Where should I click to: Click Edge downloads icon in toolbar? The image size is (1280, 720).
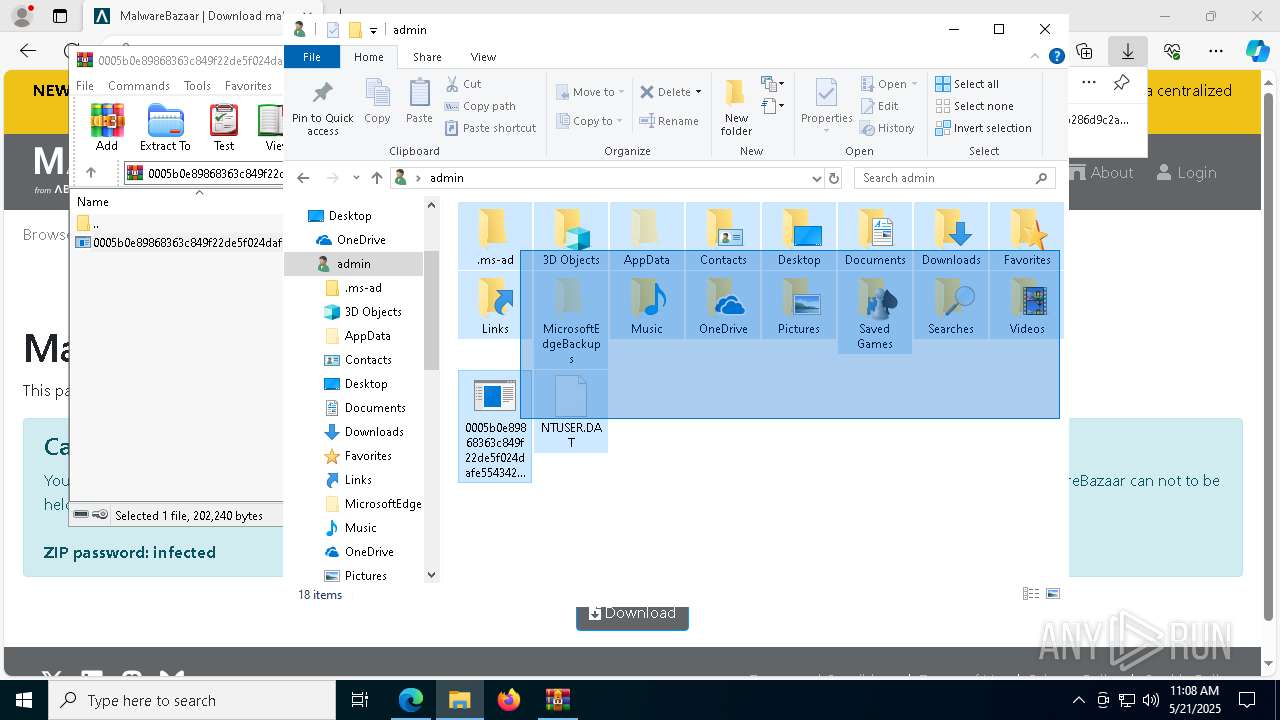pos(1128,51)
